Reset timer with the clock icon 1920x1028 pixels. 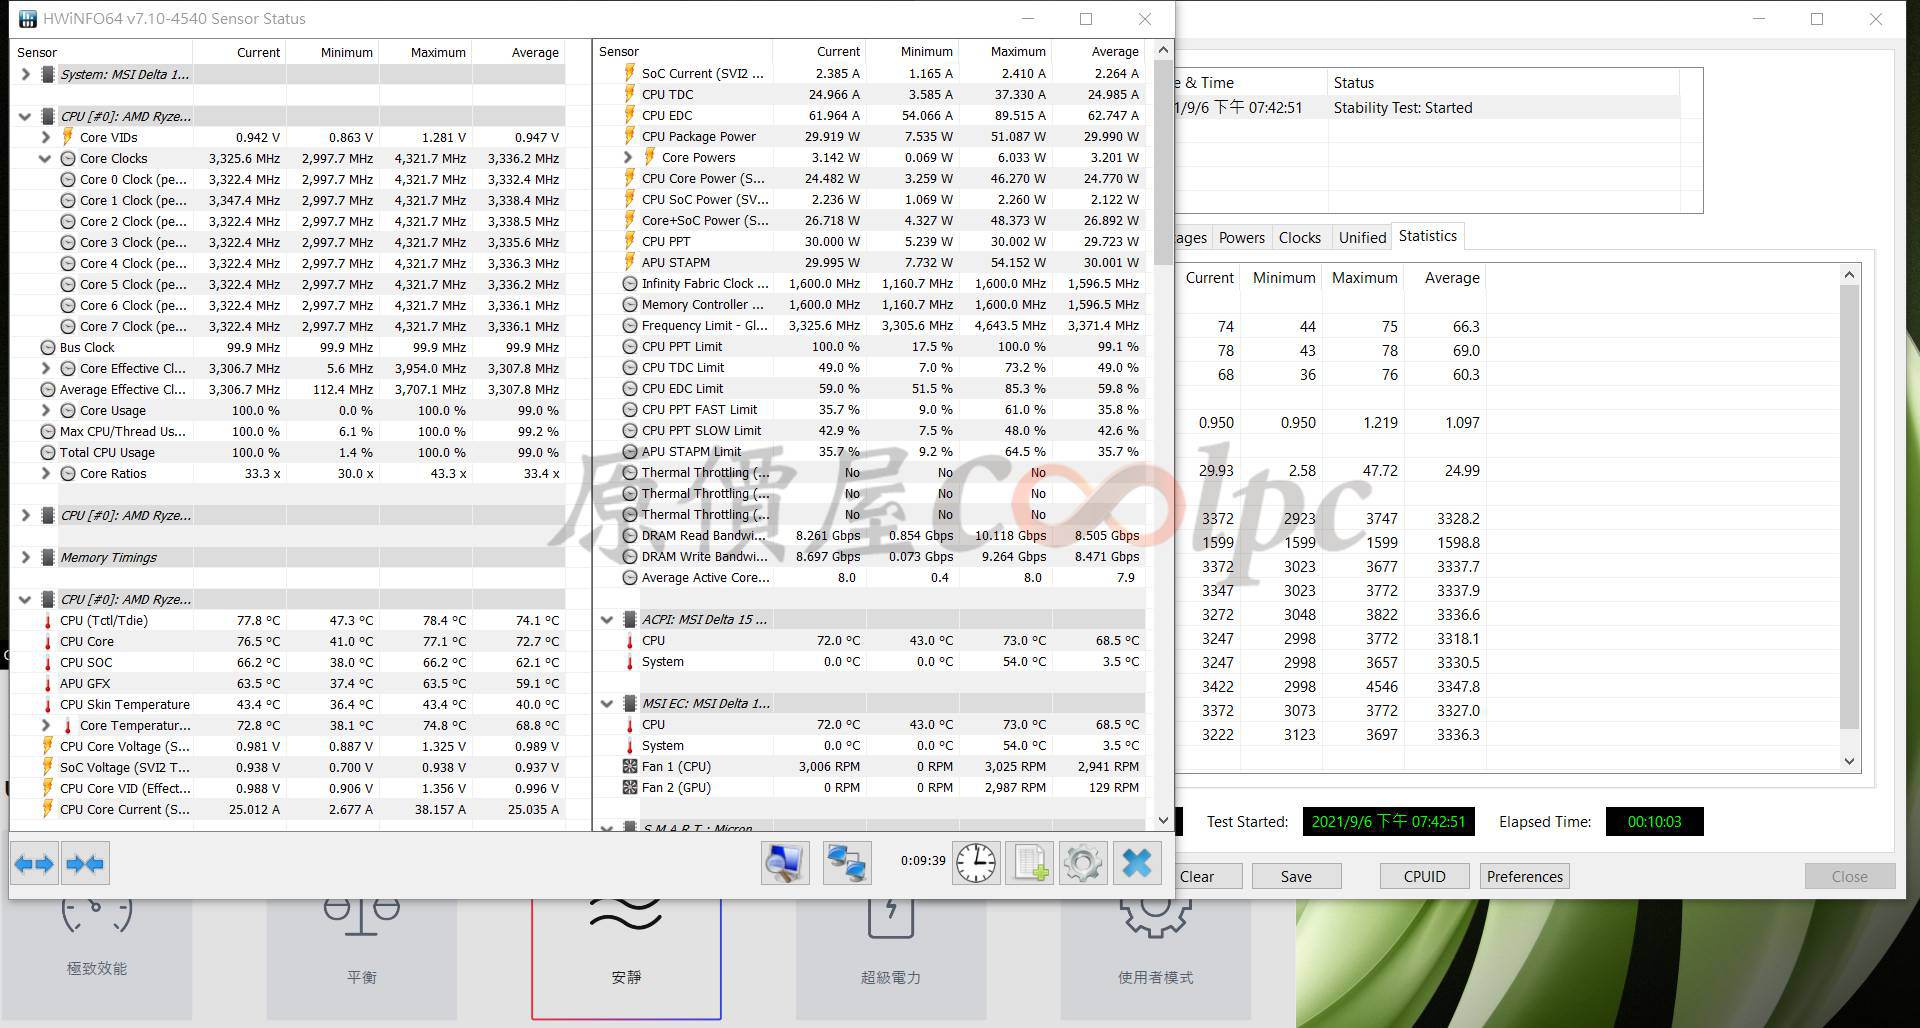coord(975,863)
